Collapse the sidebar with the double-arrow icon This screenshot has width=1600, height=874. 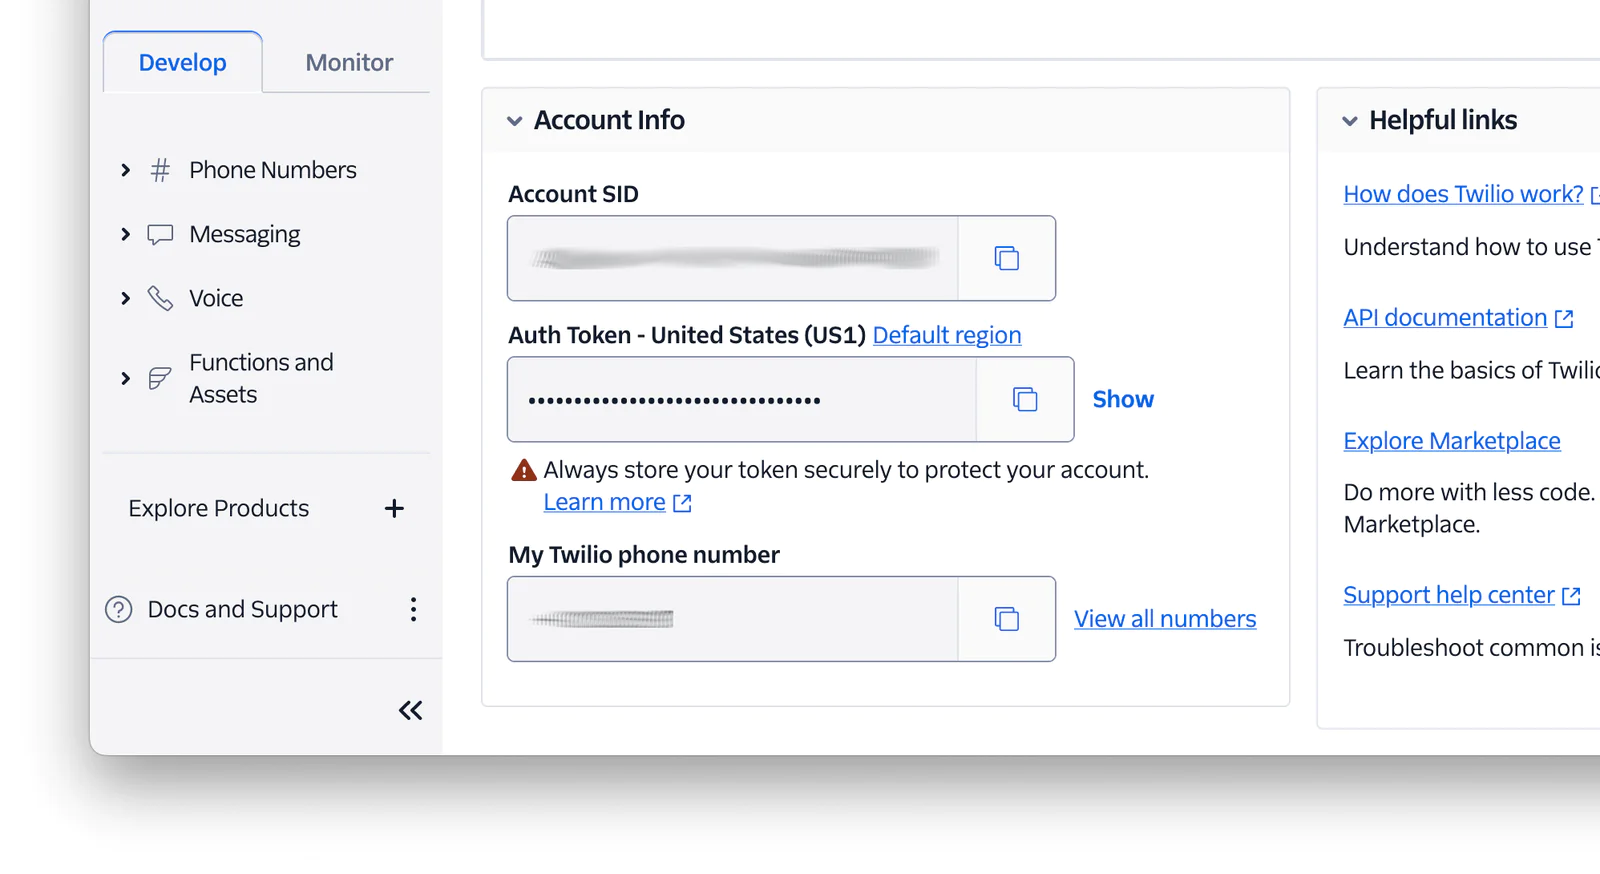[x=410, y=711]
